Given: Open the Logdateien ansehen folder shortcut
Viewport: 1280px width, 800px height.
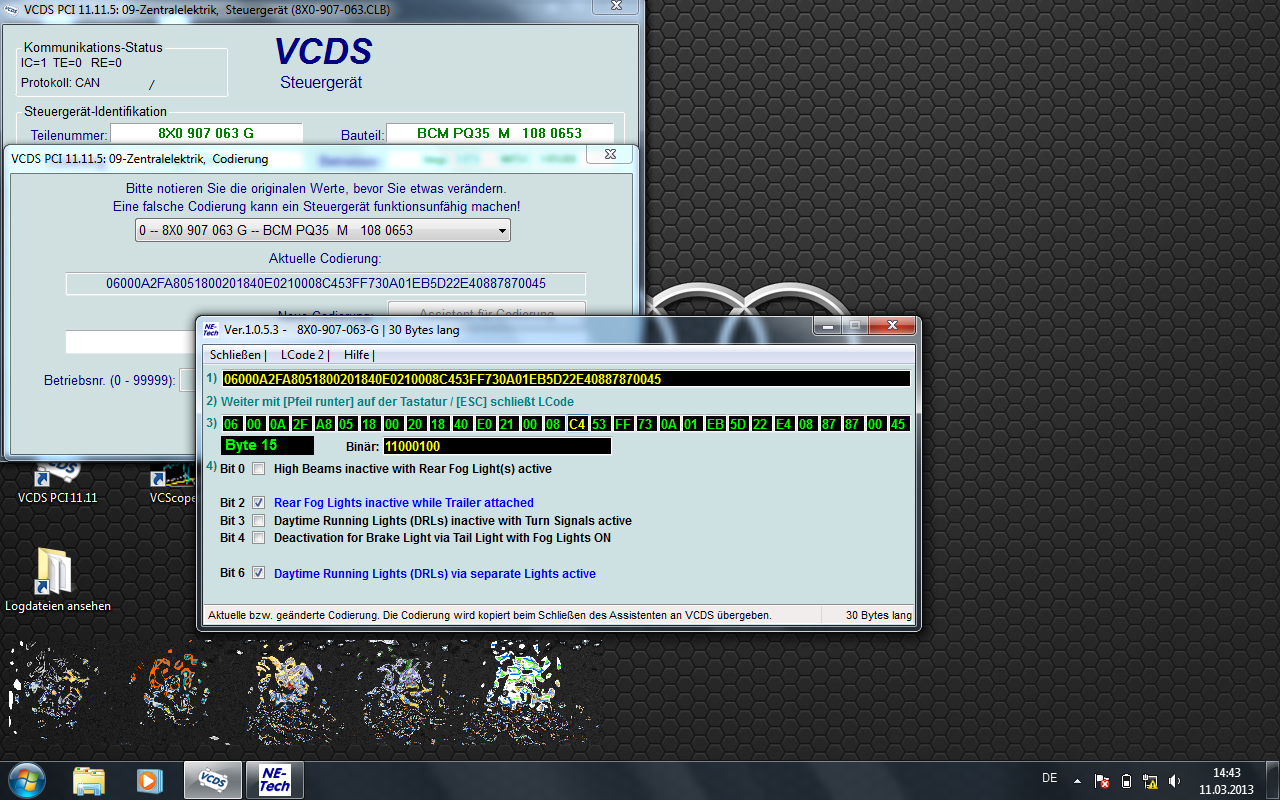Looking at the screenshot, I should coord(57,580).
